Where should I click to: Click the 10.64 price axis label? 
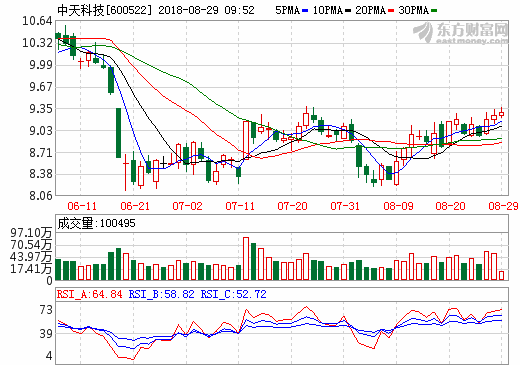[x=37, y=21]
